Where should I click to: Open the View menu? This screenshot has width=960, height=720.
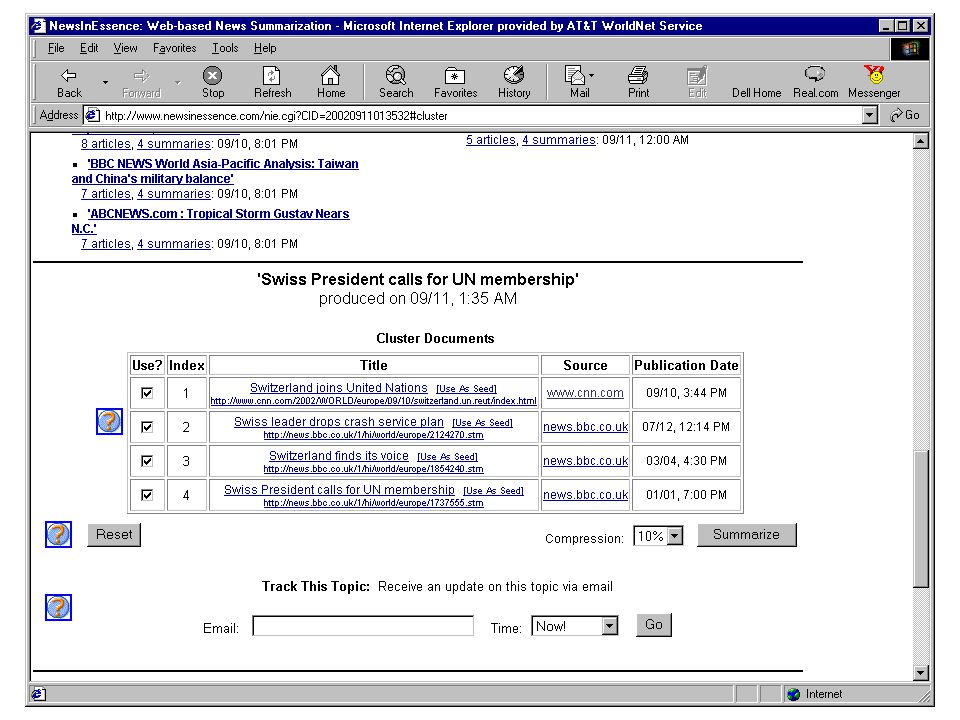coord(126,48)
